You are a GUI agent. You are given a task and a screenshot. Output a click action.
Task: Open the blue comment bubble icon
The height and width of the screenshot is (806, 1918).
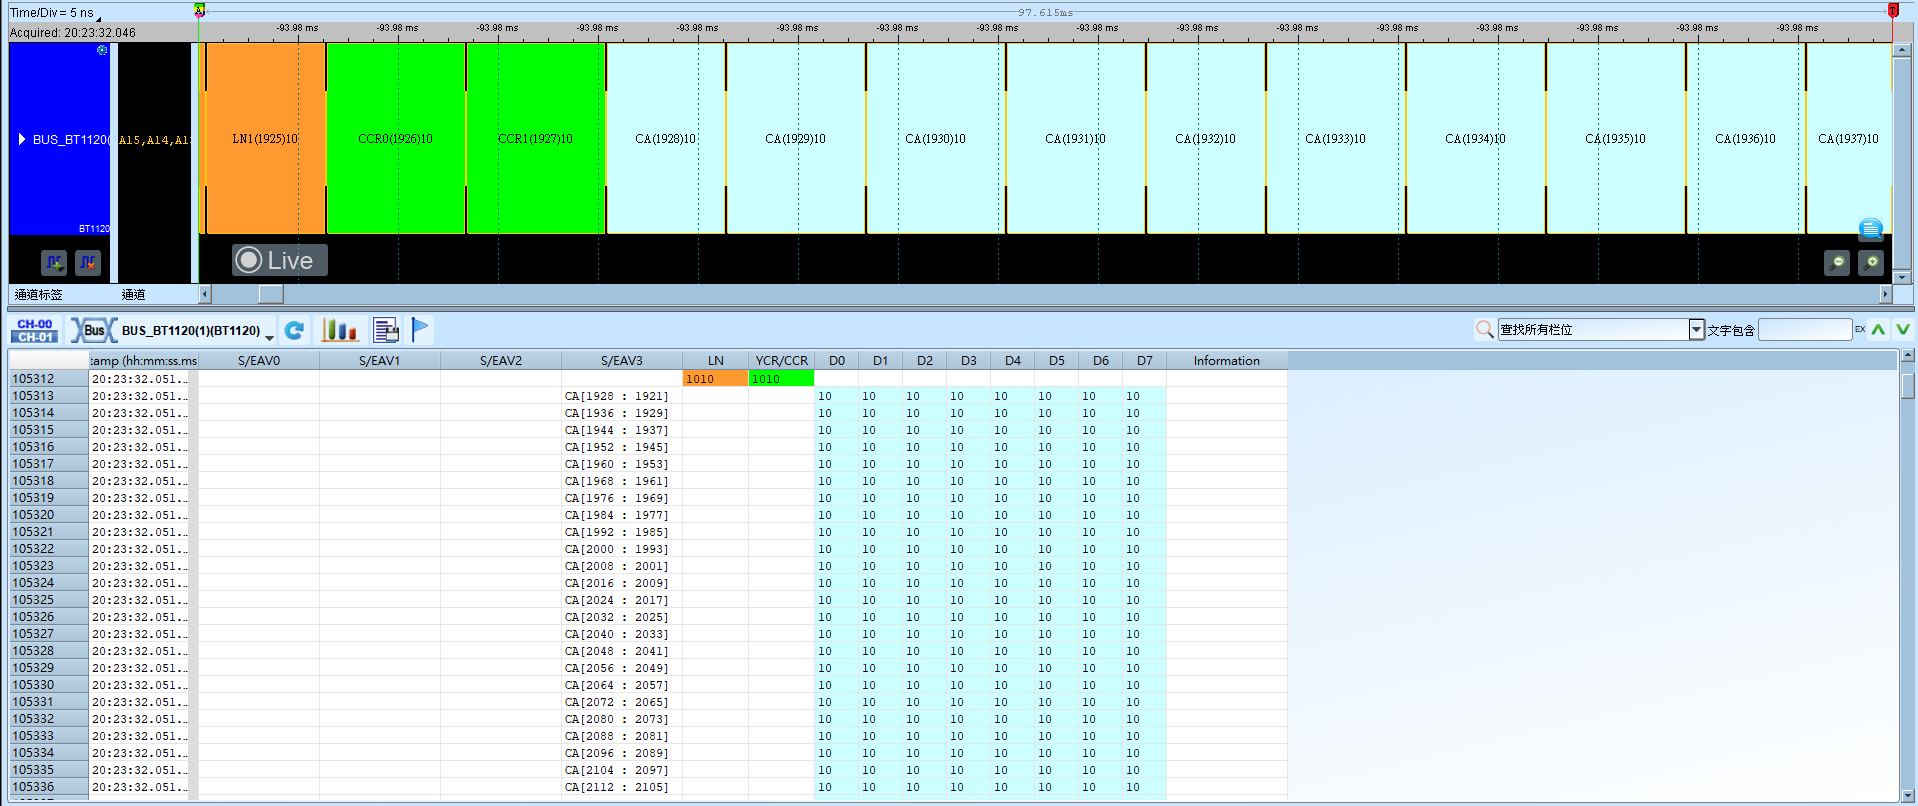click(x=1871, y=229)
